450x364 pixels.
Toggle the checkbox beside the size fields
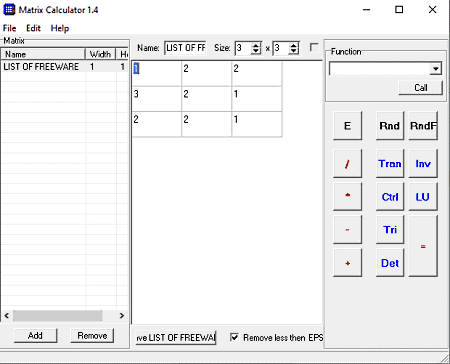(314, 47)
